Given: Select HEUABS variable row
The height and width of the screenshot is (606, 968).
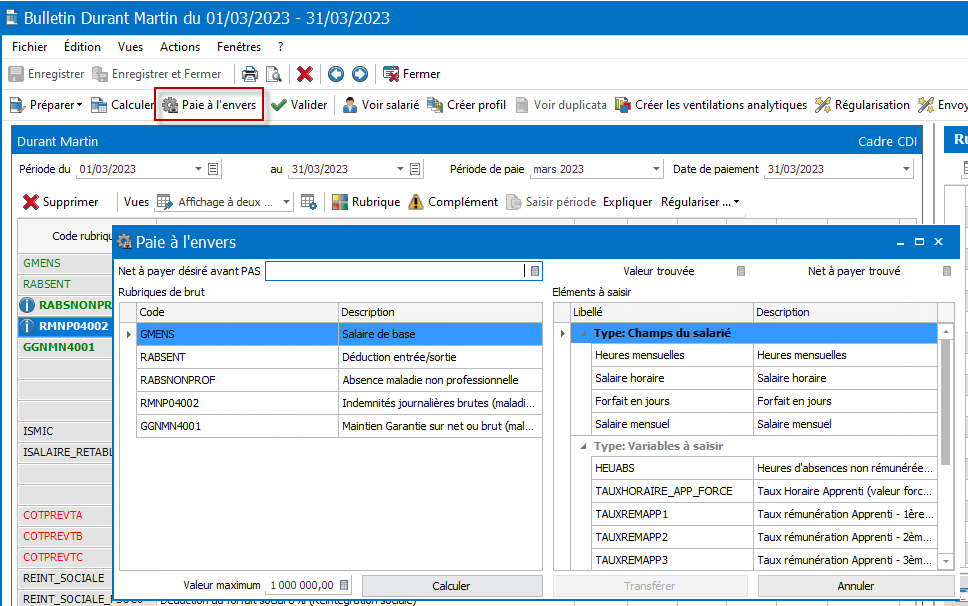Looking at the screenshot, I should (764, 468).
